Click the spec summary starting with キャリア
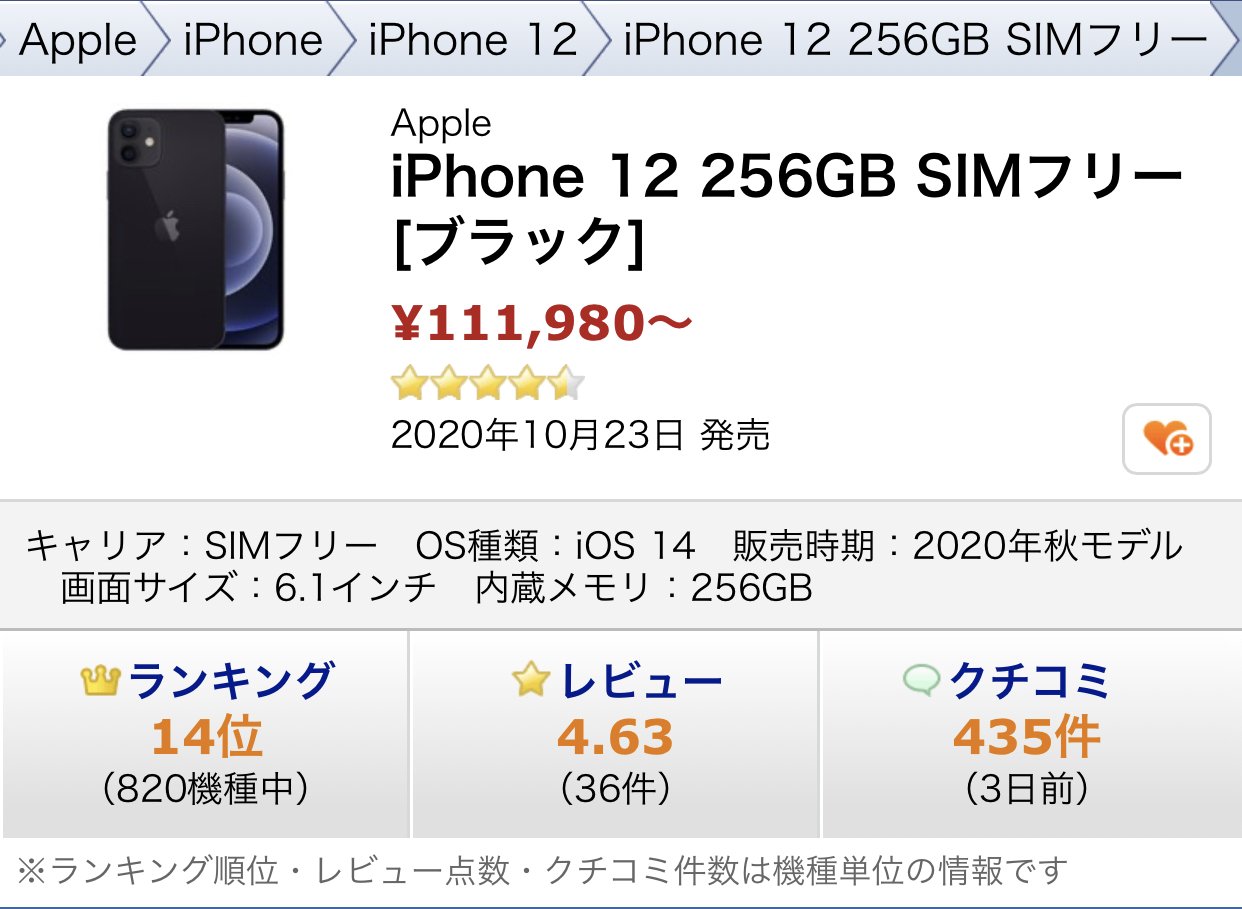 [x=604, y=567]
